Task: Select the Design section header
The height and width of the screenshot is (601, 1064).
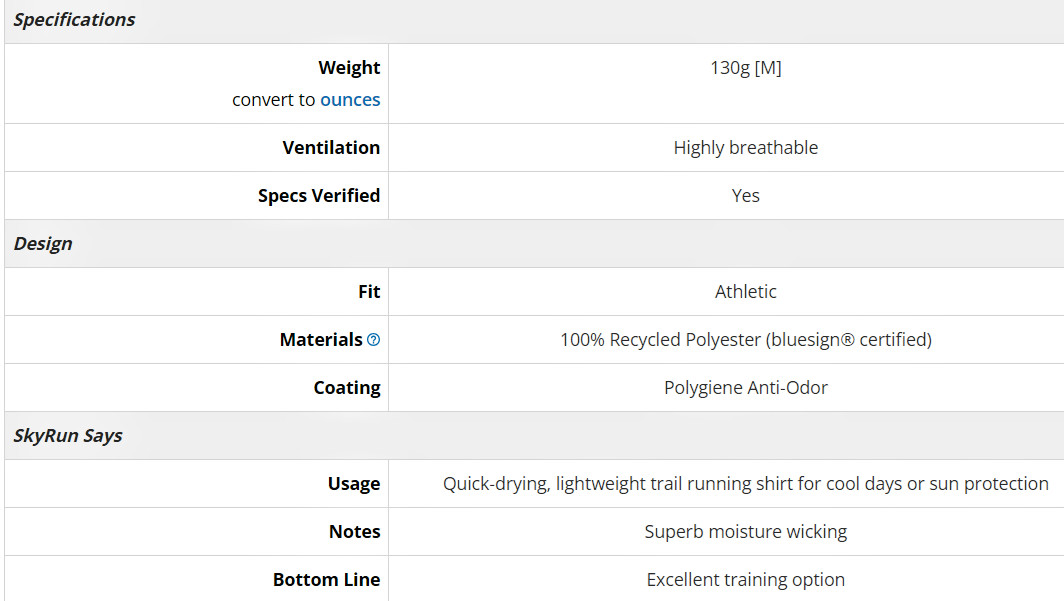Action: point(43,244)
